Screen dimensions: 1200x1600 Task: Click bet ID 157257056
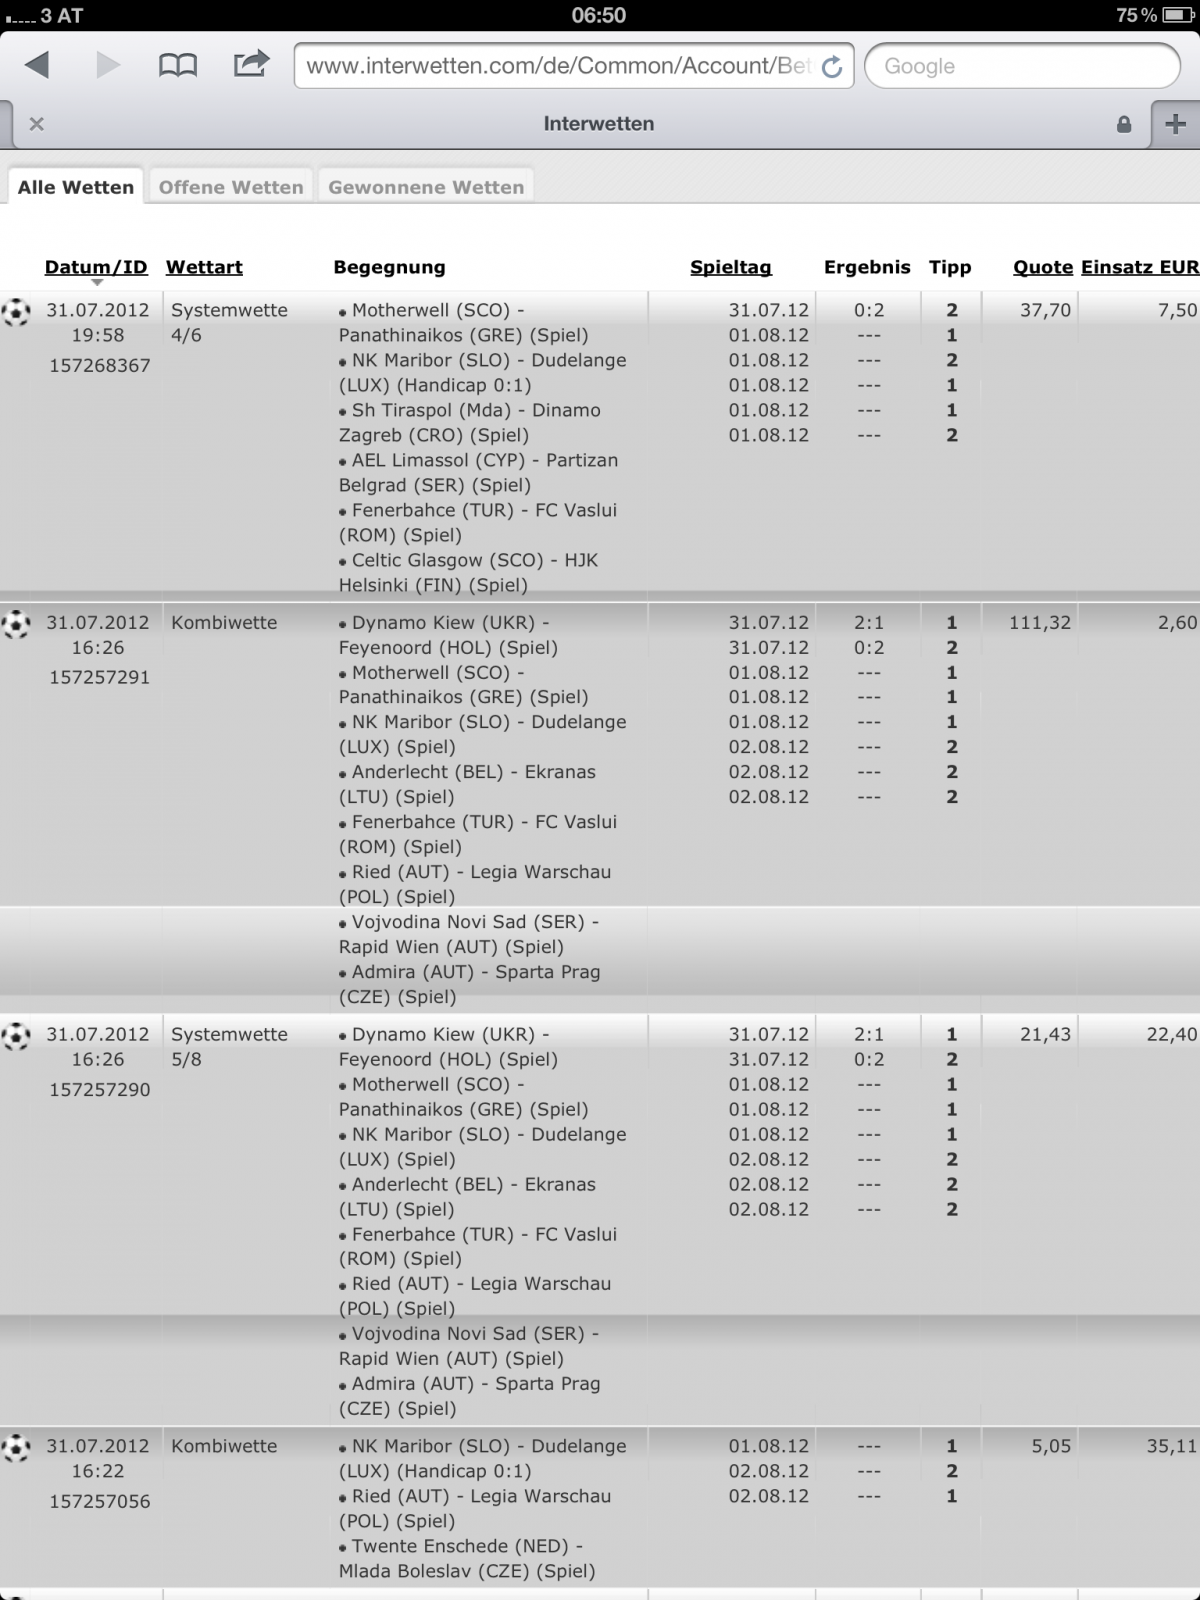pyautogui.click(x=100, y=1502)
